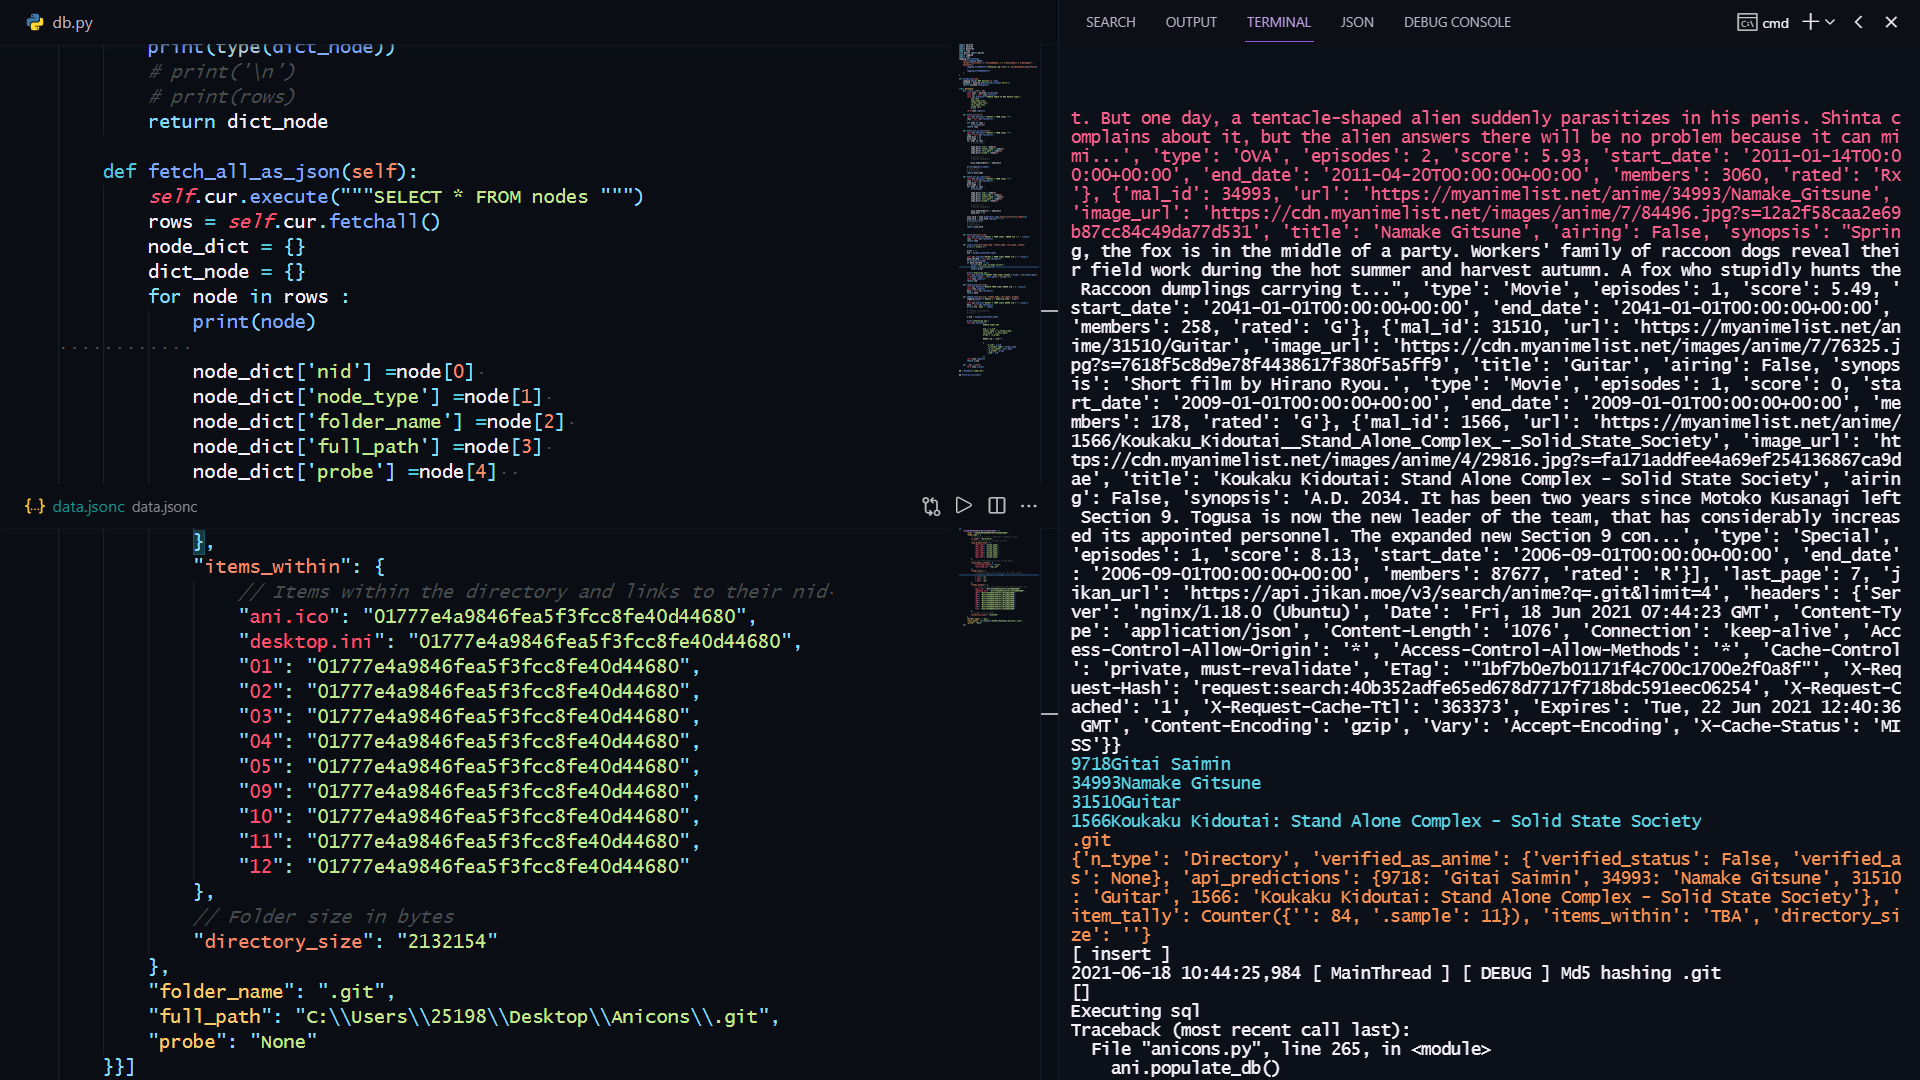The image size is (1920, 1080).
Task: Open source control changes icon for data.jsonc
Action: pyautogui.click(x=931, y=506)
